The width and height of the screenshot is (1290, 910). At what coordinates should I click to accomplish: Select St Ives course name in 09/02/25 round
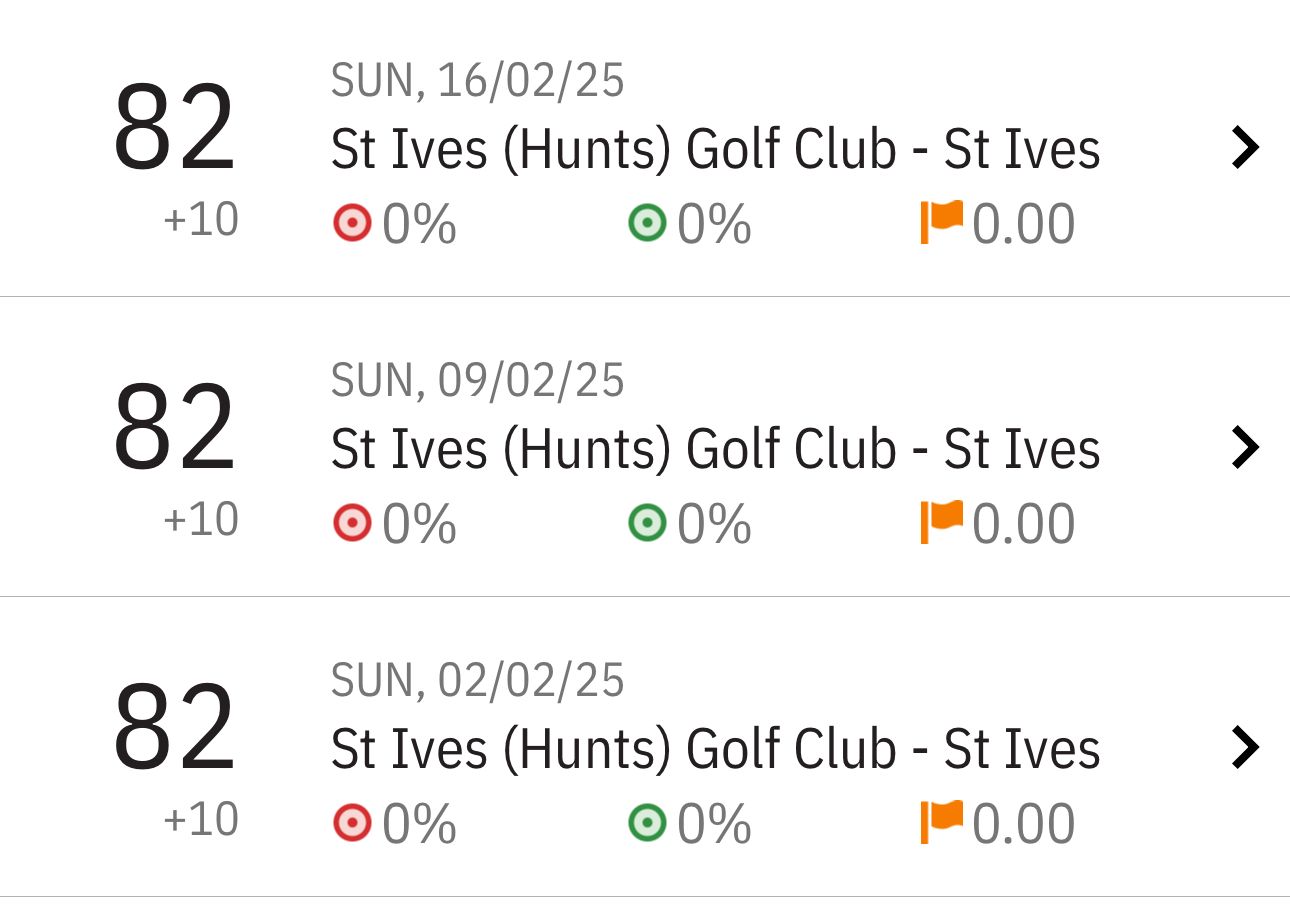click(715, 449)
